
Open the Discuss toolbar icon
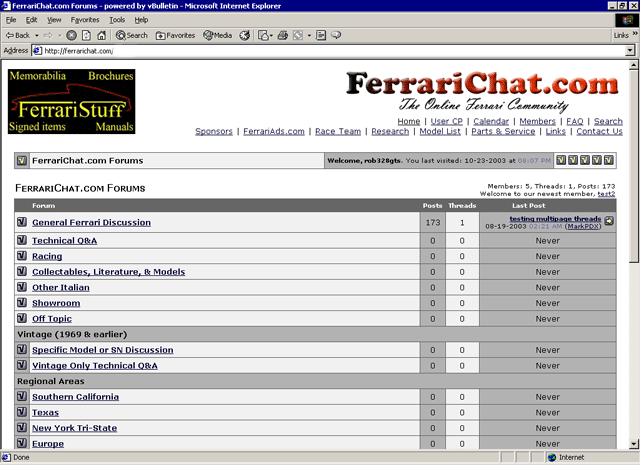[321, 36]
